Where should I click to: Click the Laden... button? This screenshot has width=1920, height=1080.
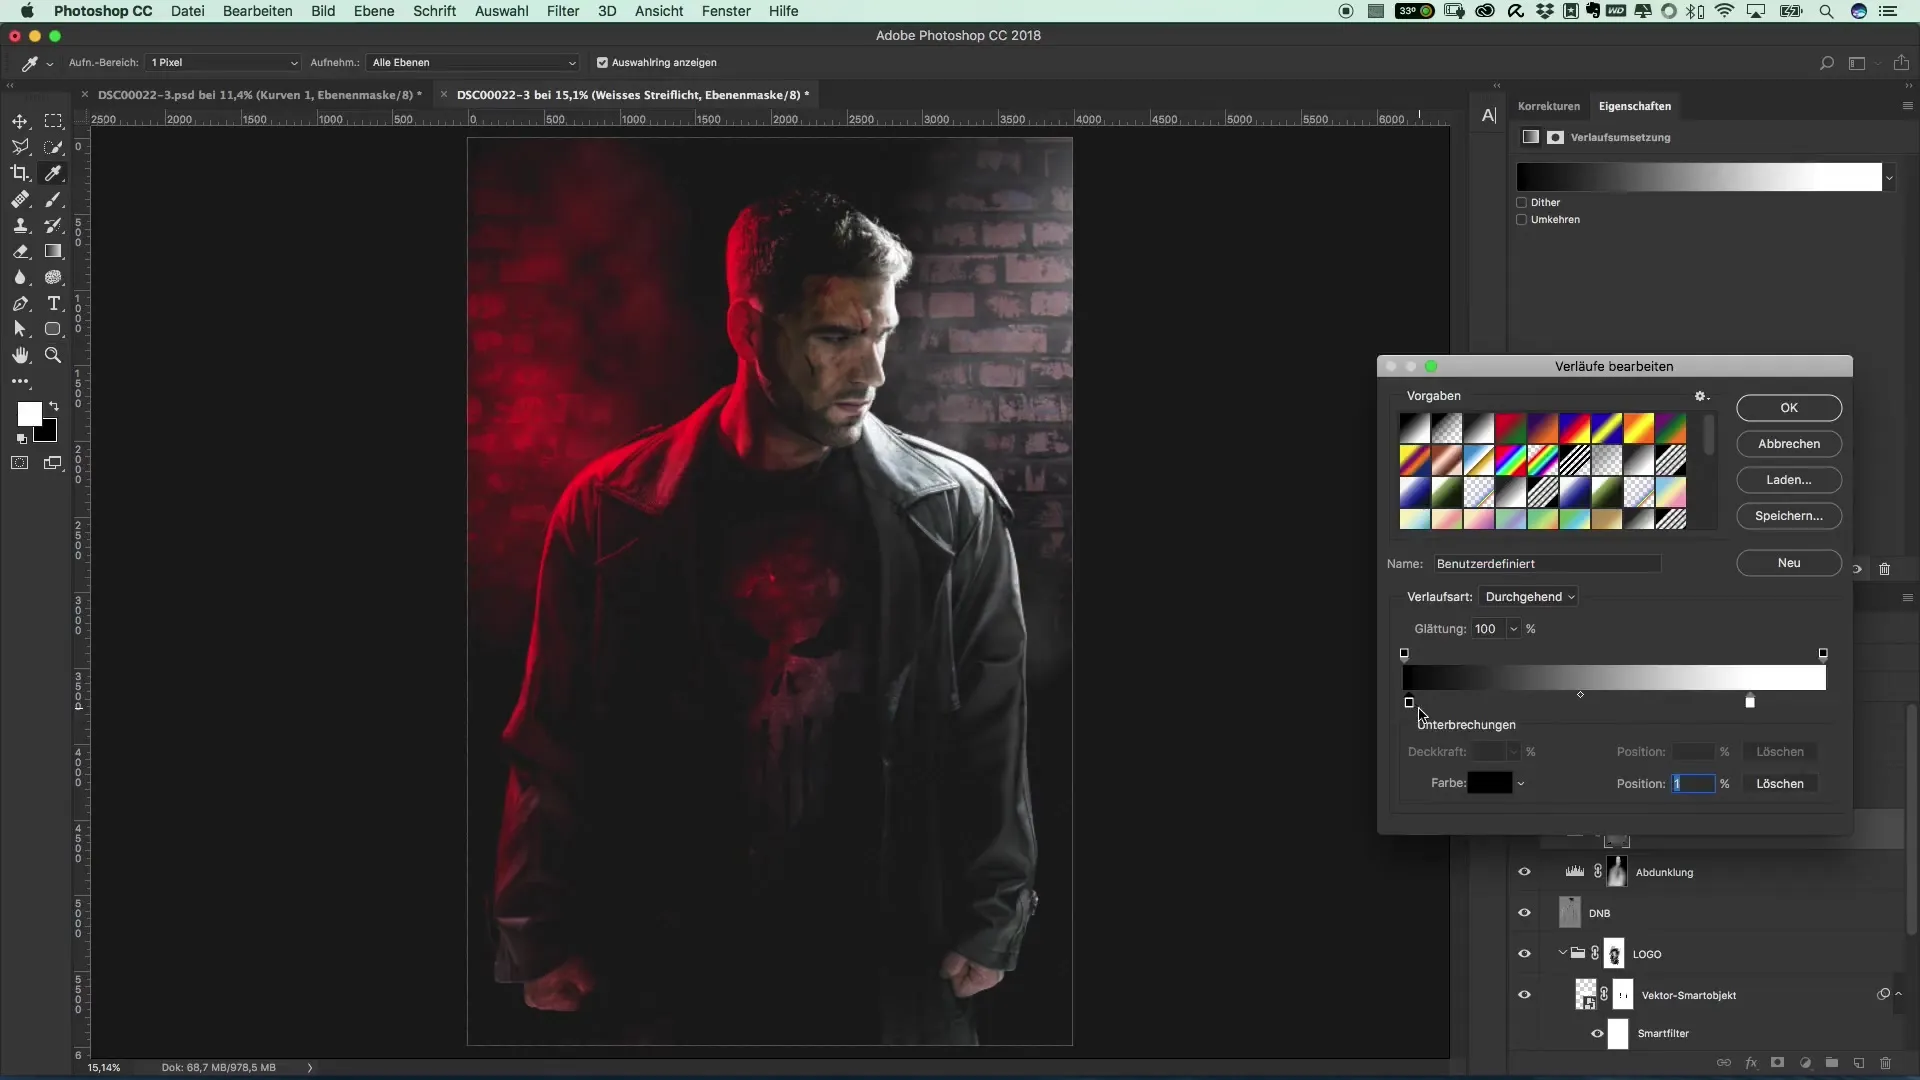pos(1789,480)
